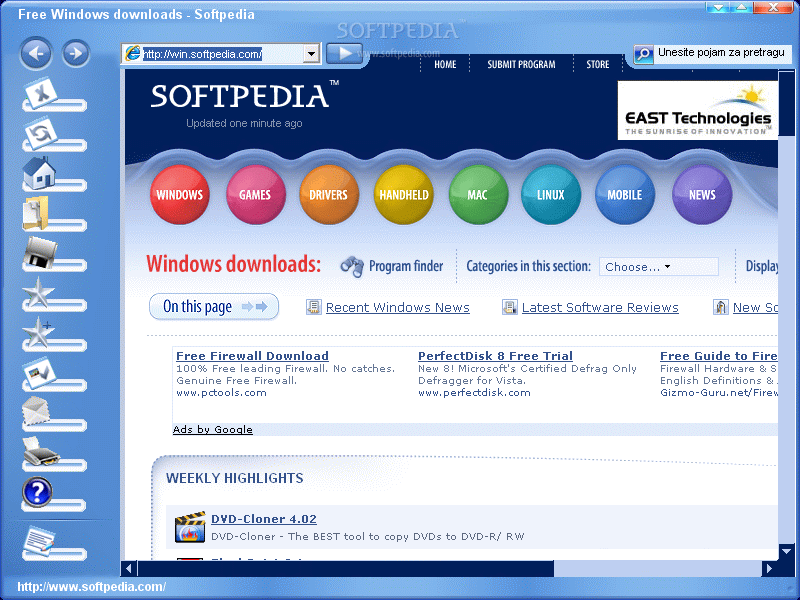Screen dimensions: 800x600
Task: Refresh the page using the sidebar icon
Action: pos(41,133)
